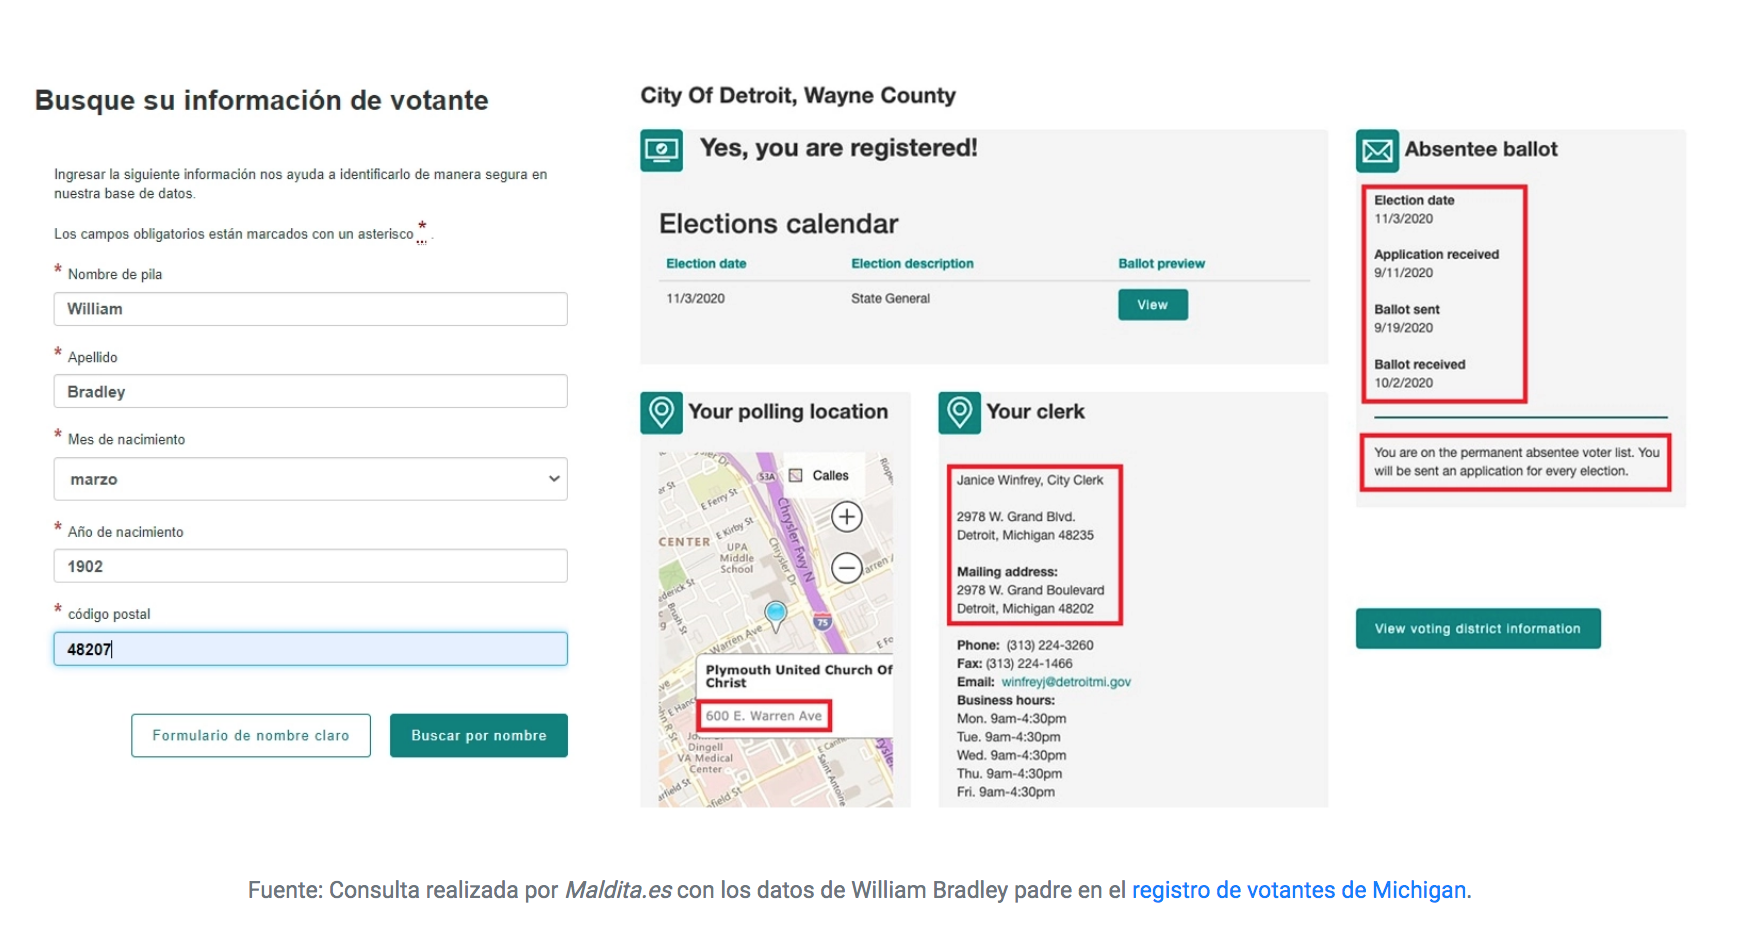Viewport: 1756px width, 946px height.
Task: Open registro de votantes de Michigan link
Action: click(x=1299, y=890)
